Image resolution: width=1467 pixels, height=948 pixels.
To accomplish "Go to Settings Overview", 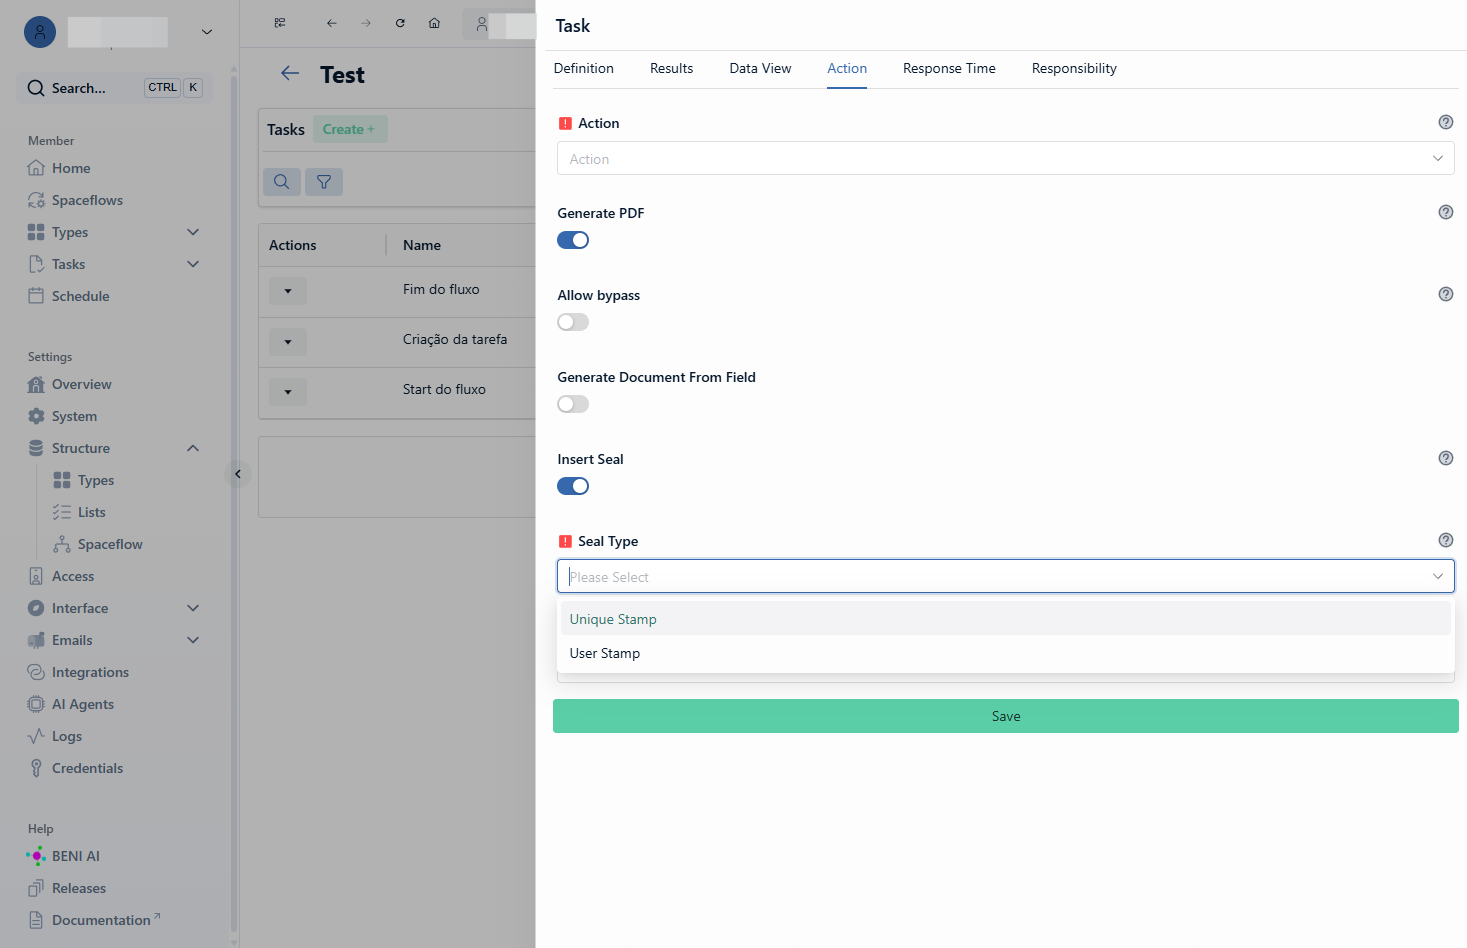I will point(81,384).
